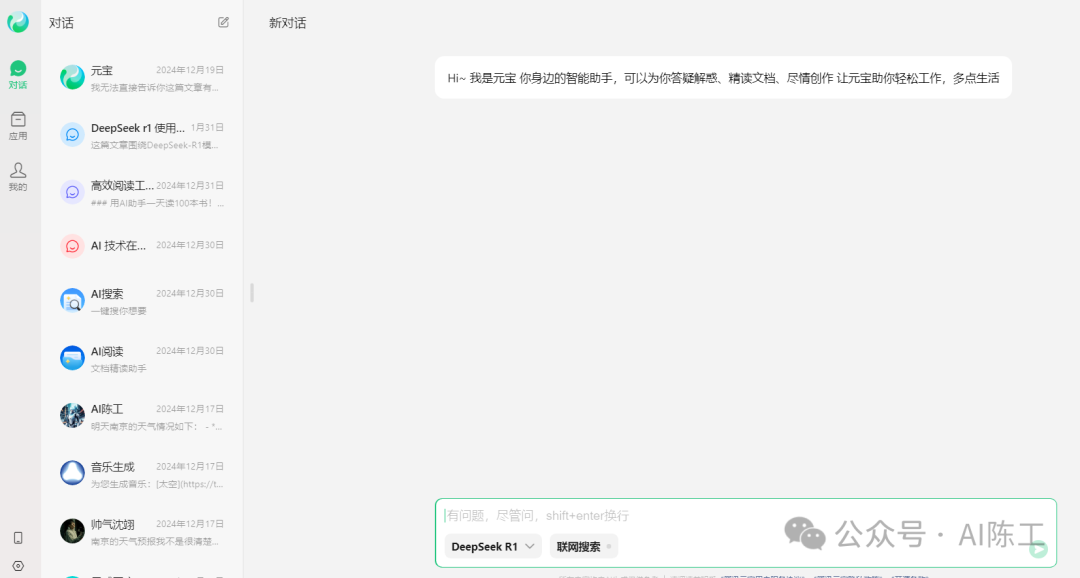
Task: Open the 帅气沈翊 conversation title
Action: 113,524
